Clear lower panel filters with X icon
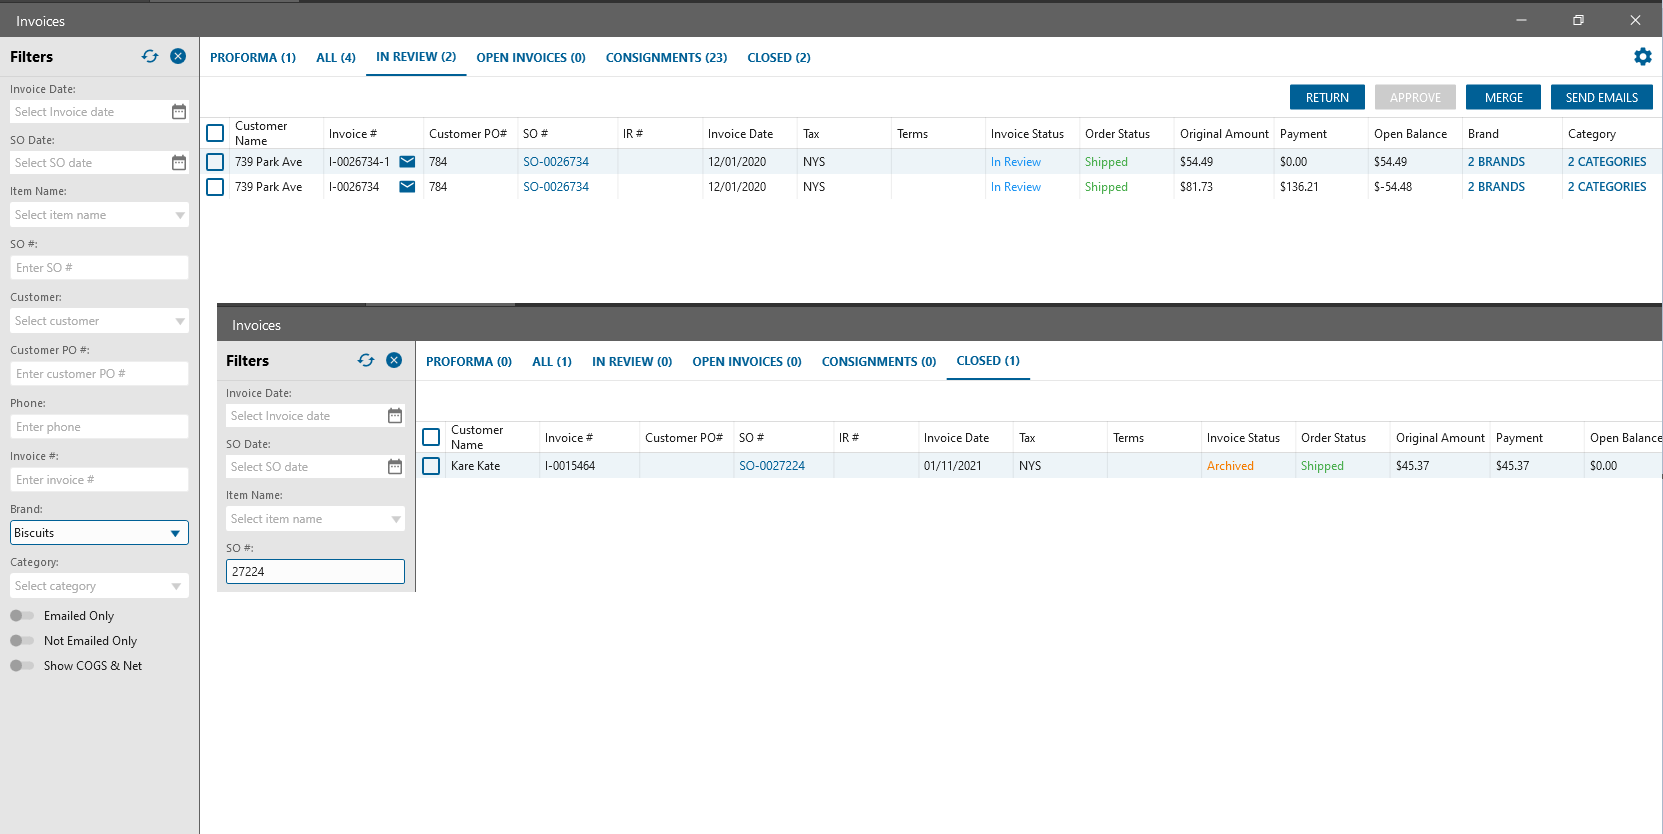Screen dimensions: 1663x834 [394, 360]
